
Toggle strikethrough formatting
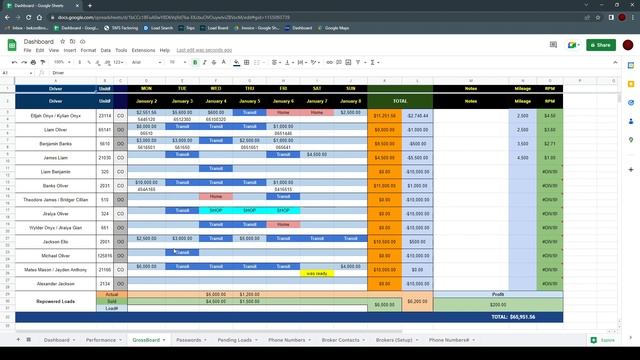click(x=214, y=62)
